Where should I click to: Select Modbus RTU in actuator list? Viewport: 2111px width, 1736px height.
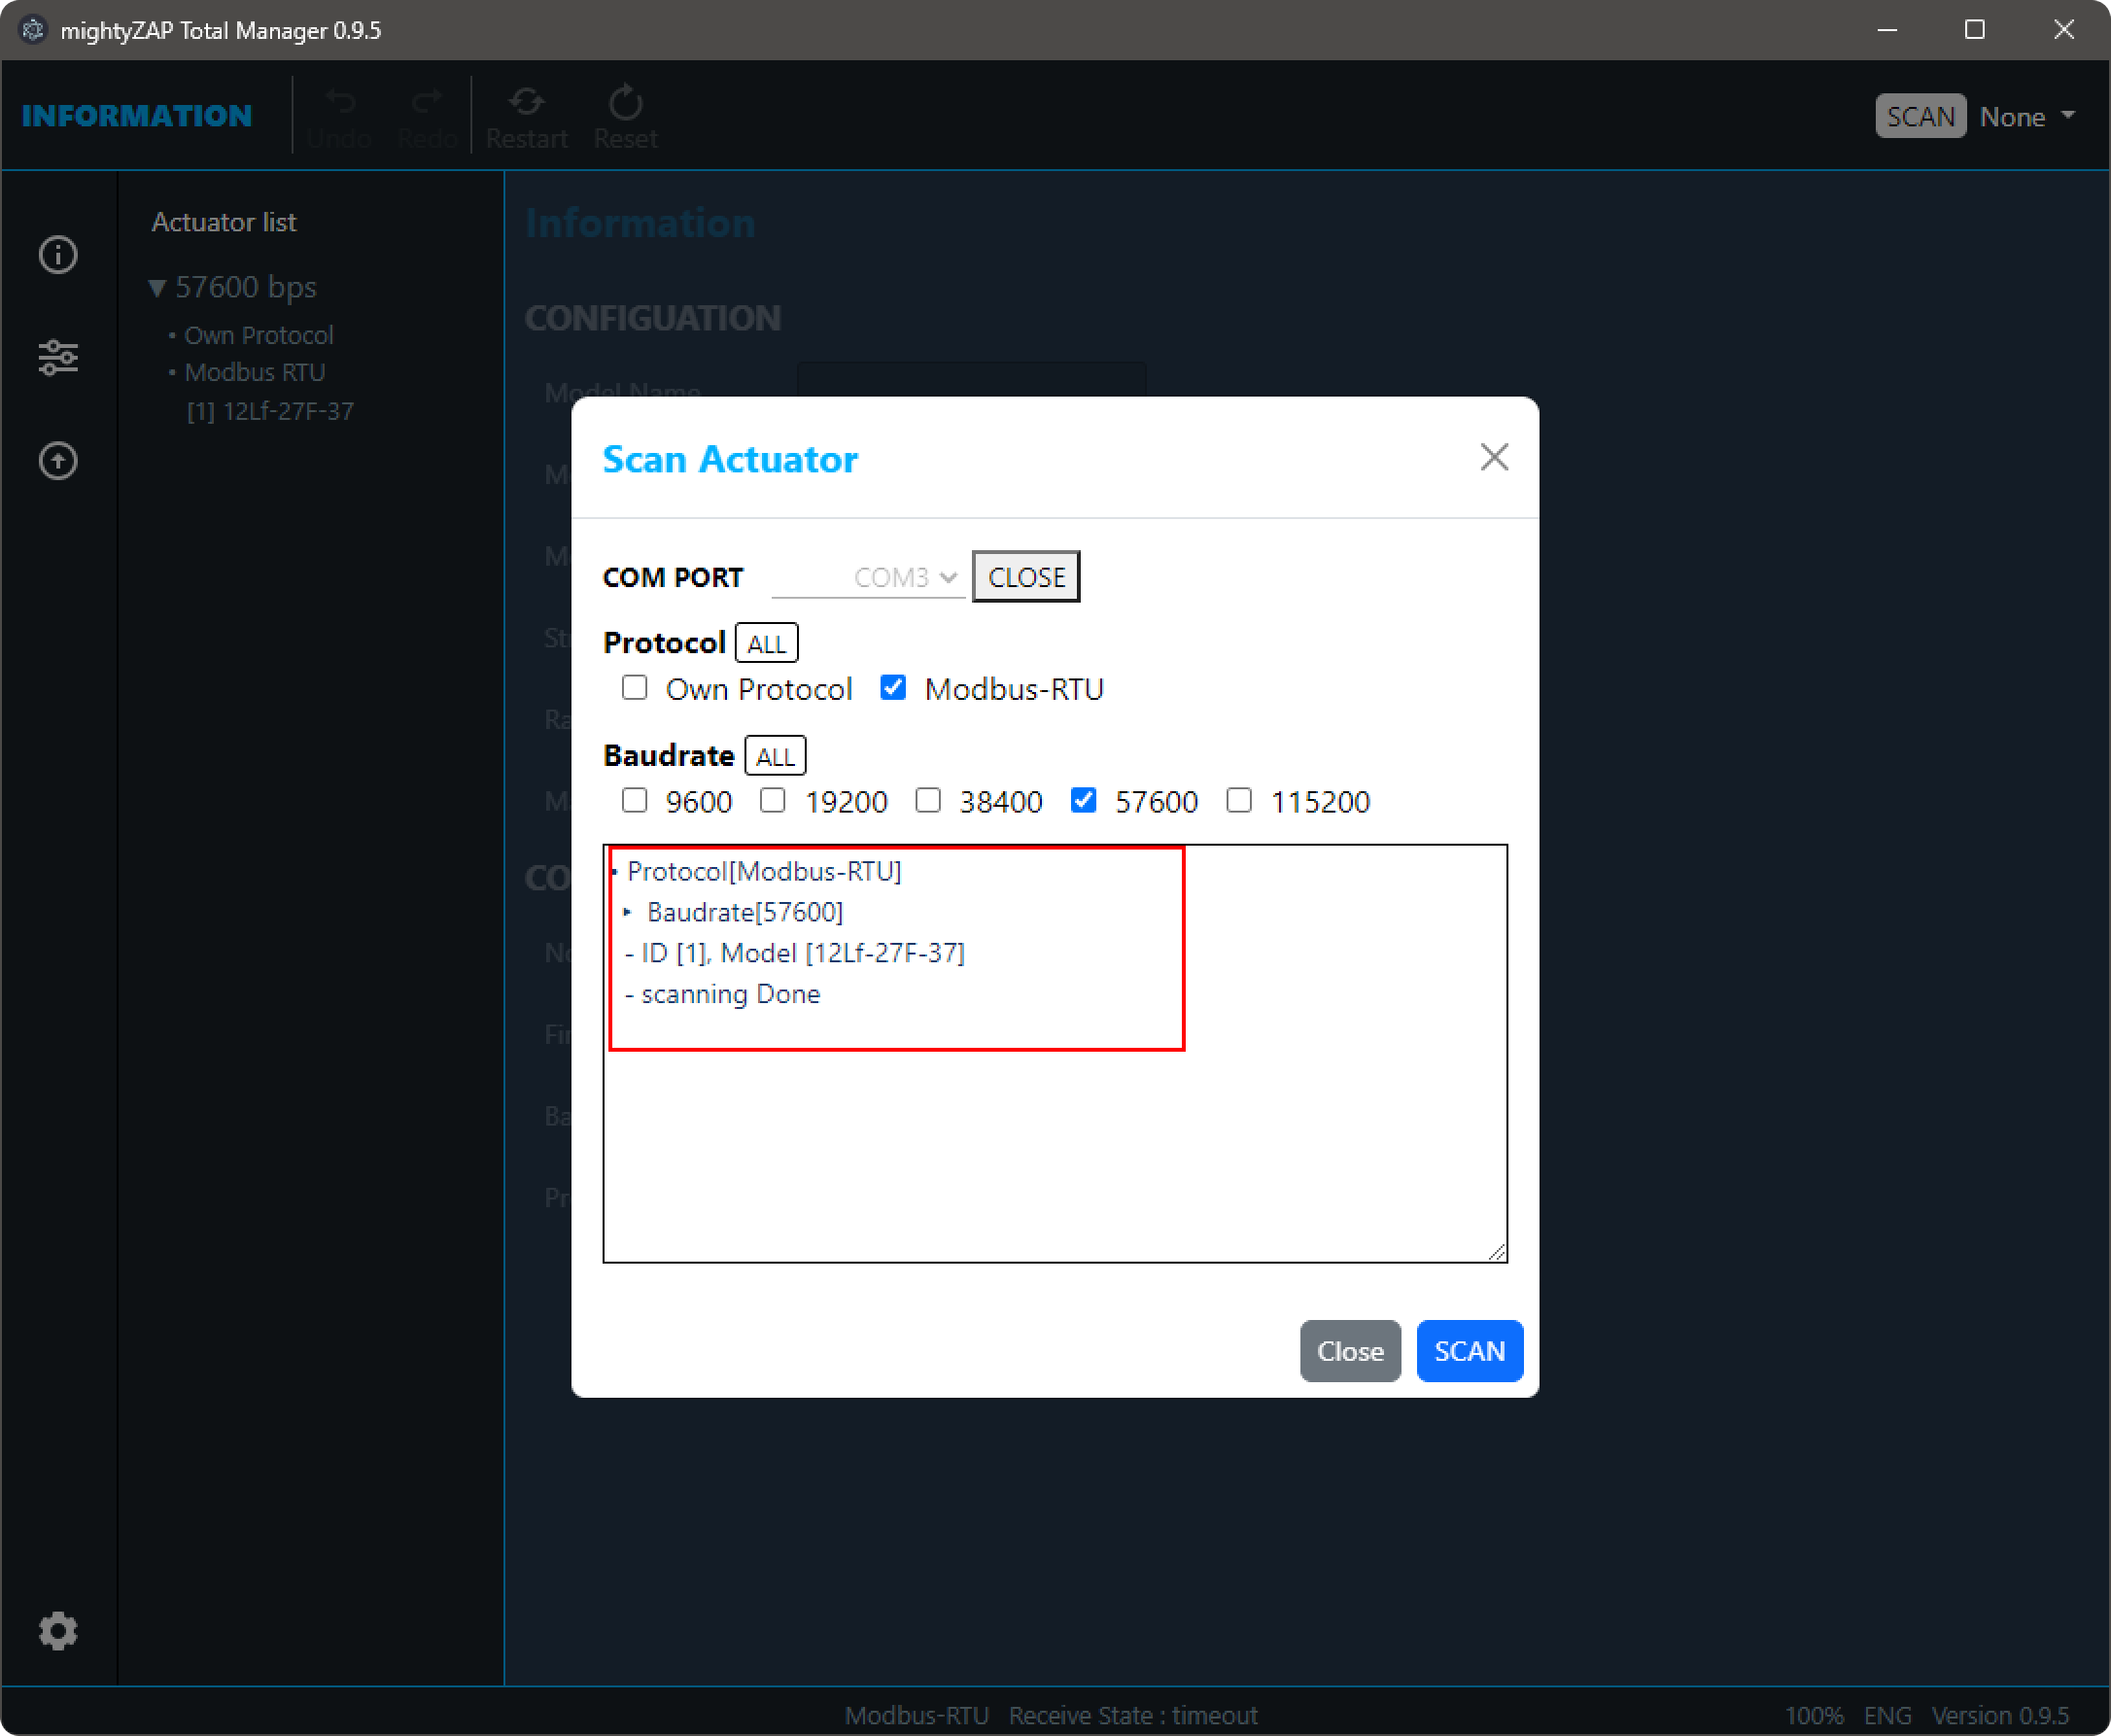click(x=254, y=372)
